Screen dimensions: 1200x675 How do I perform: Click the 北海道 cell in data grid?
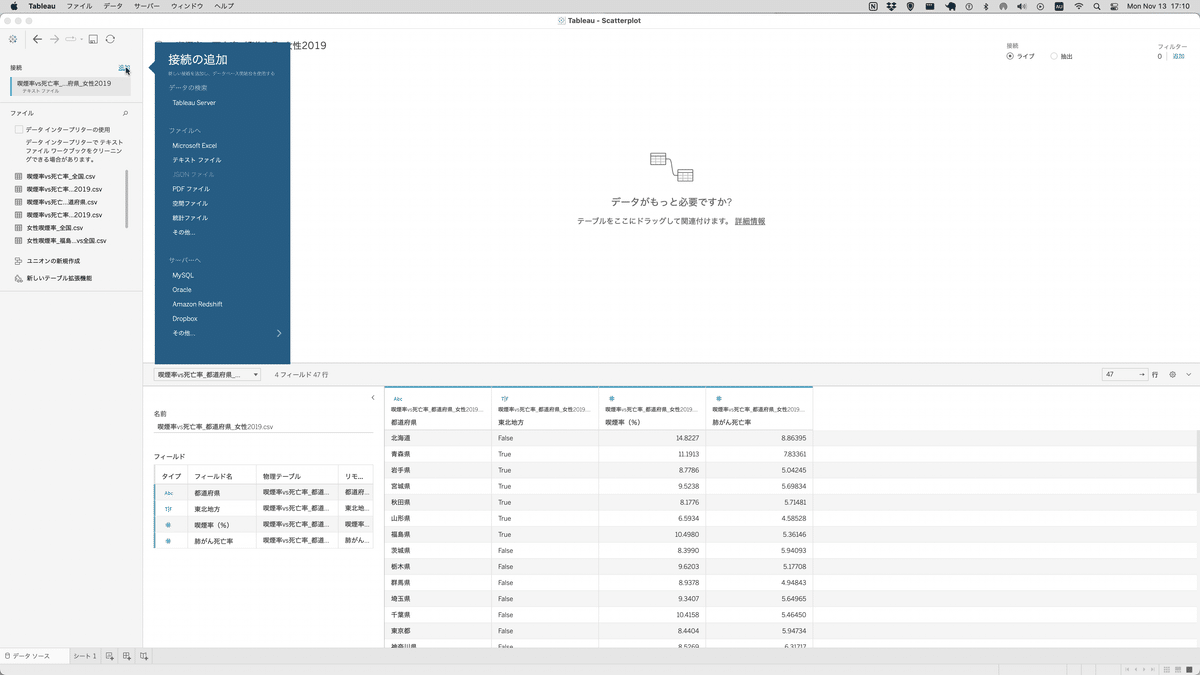point(438,438)
